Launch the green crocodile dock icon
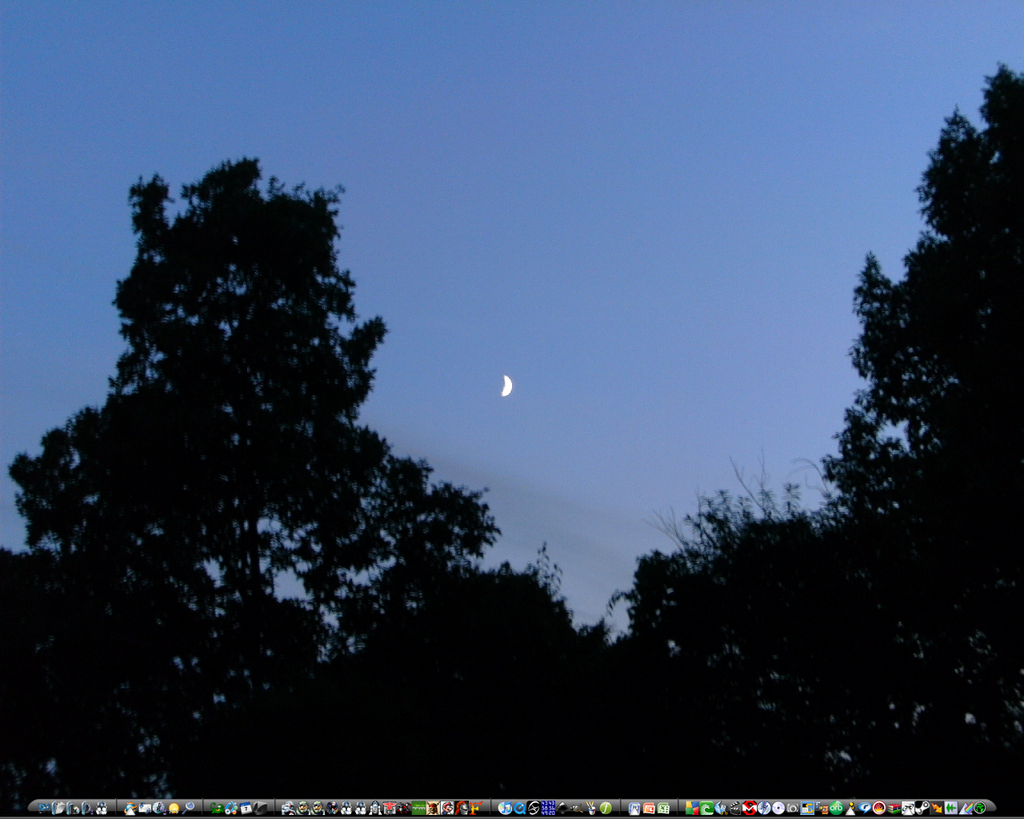1024x819 pixels. (217, 808)
